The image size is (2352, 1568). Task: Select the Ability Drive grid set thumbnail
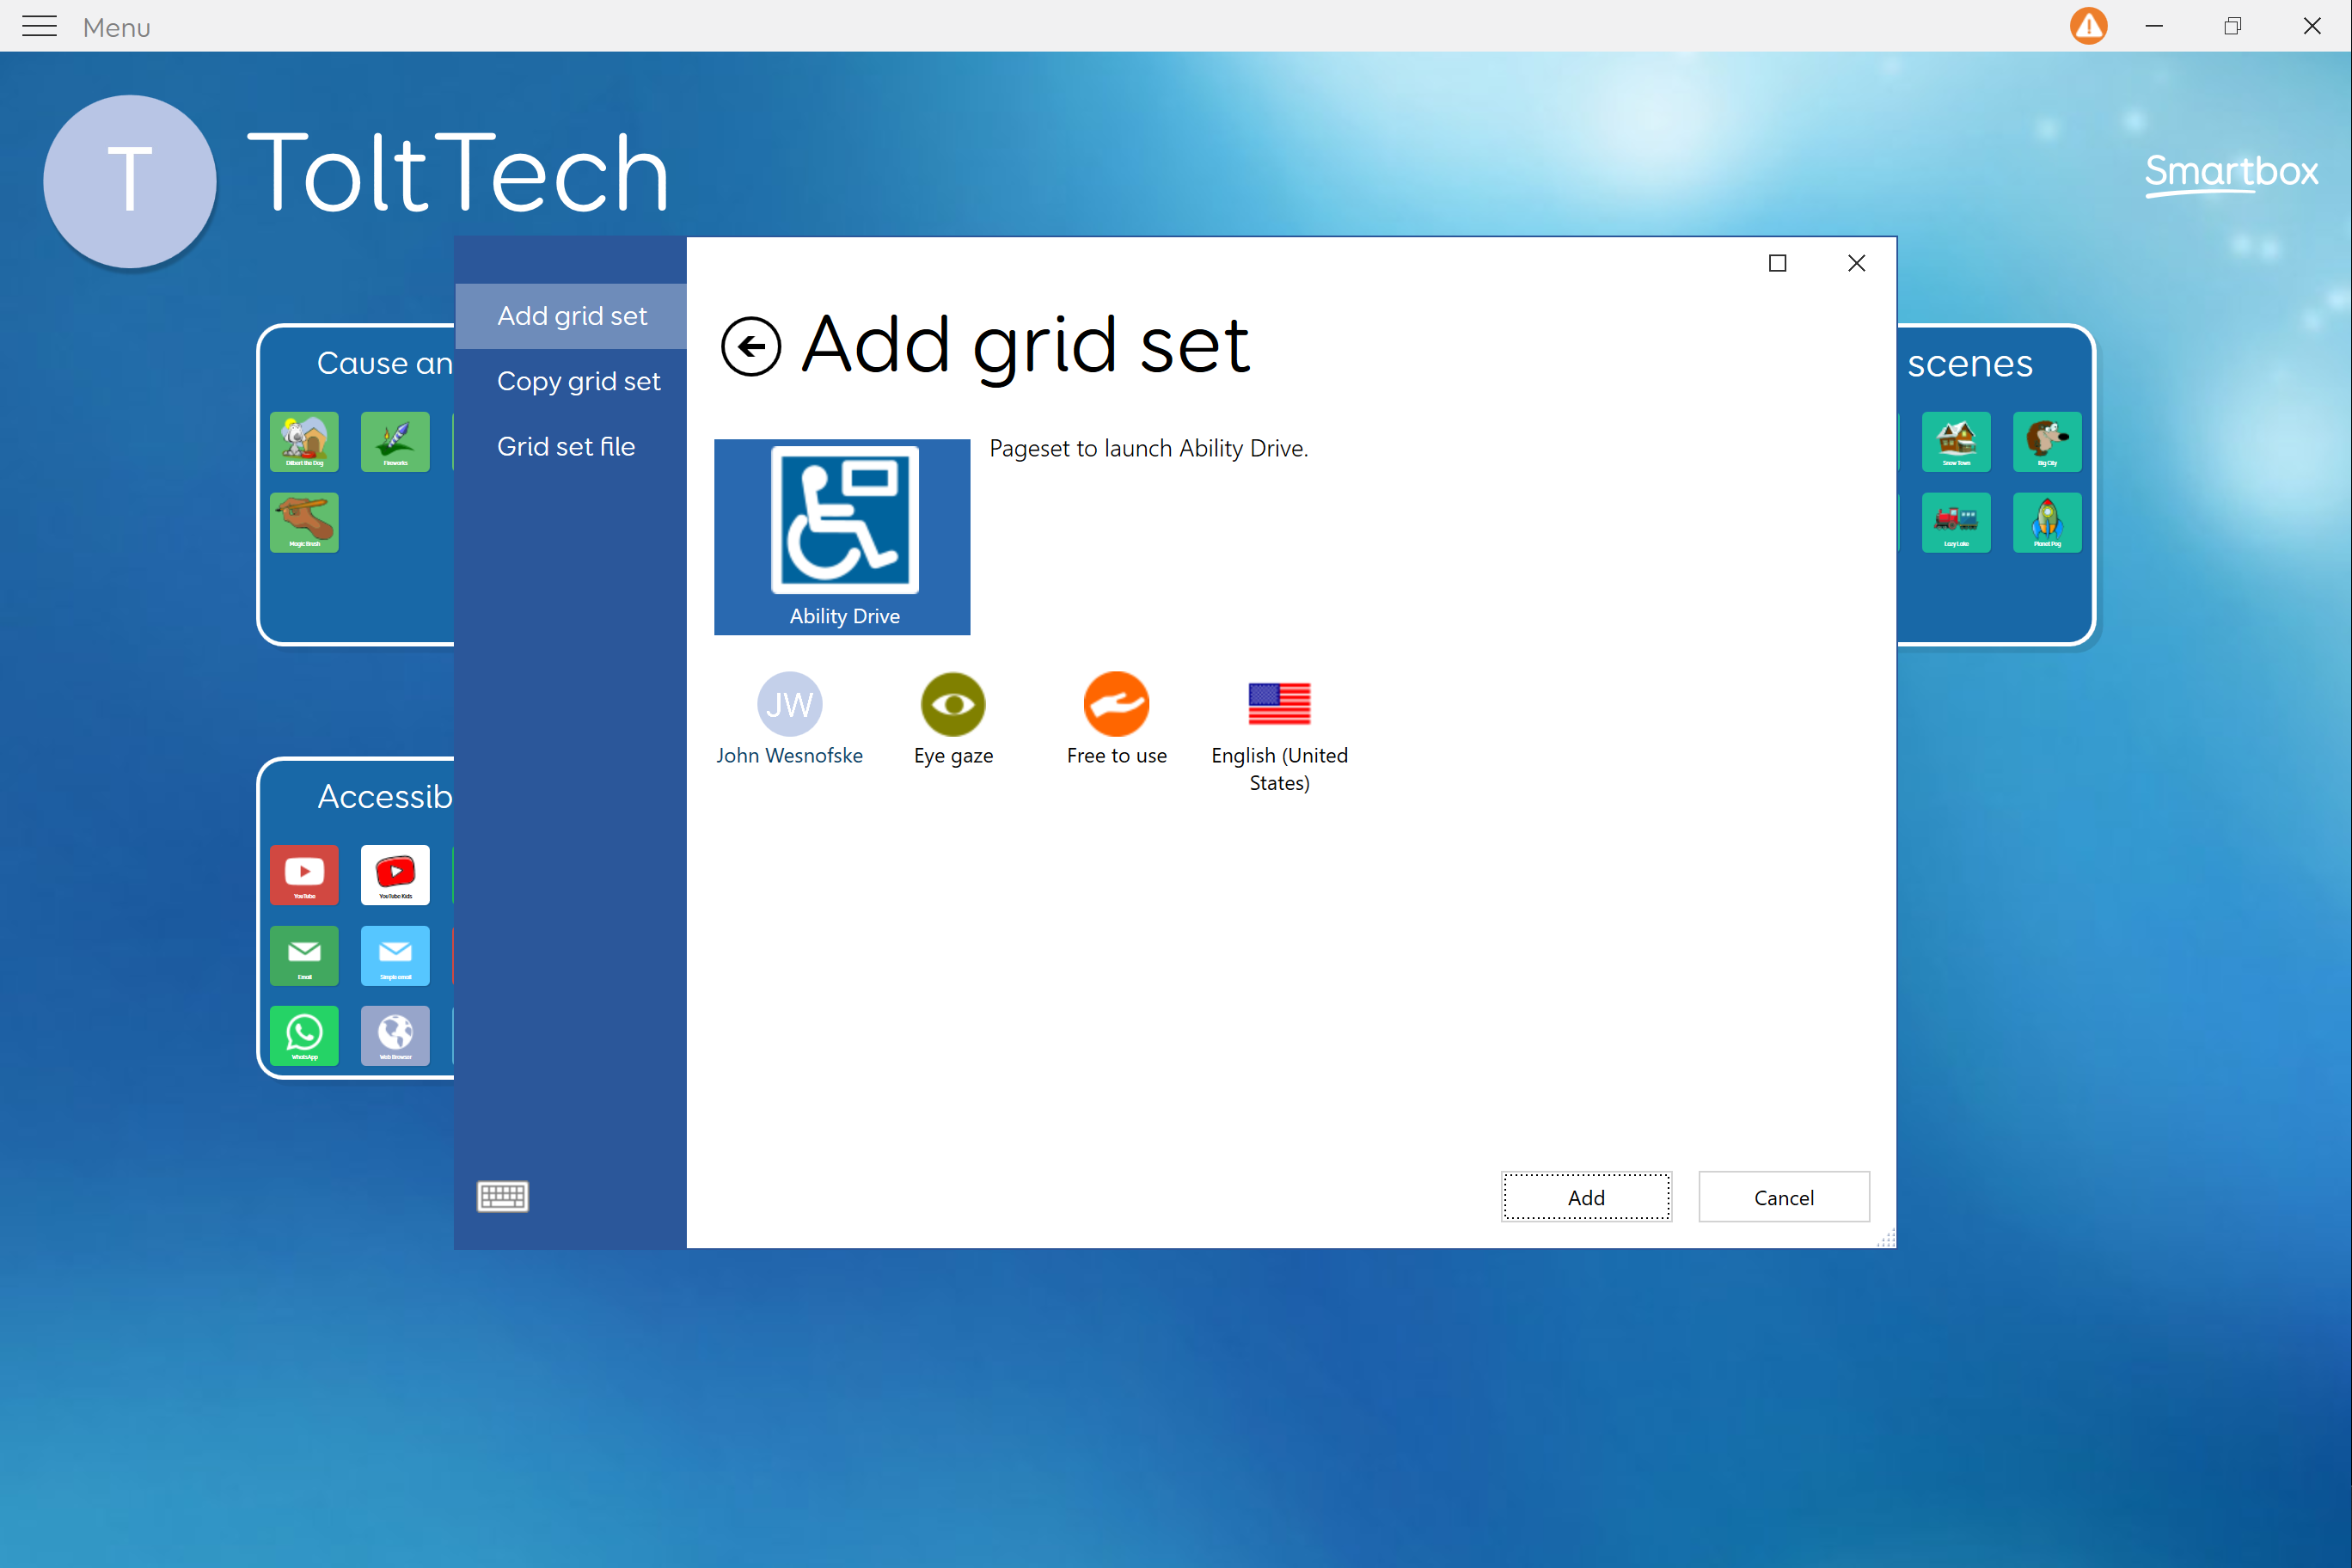(842, 536)
